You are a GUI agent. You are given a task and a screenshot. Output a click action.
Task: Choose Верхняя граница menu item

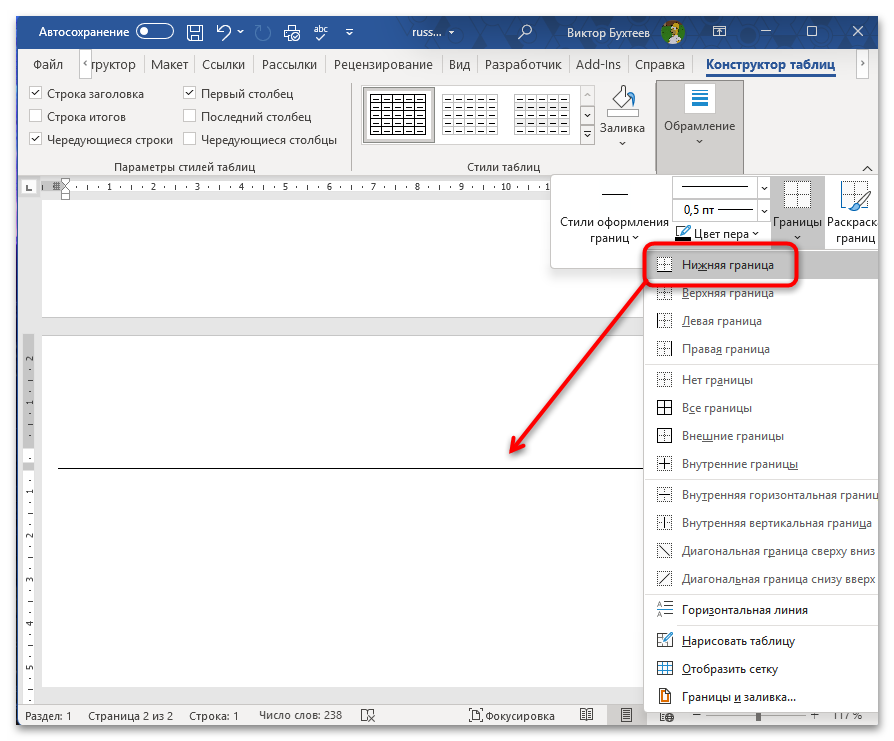[x=761, y=293]
